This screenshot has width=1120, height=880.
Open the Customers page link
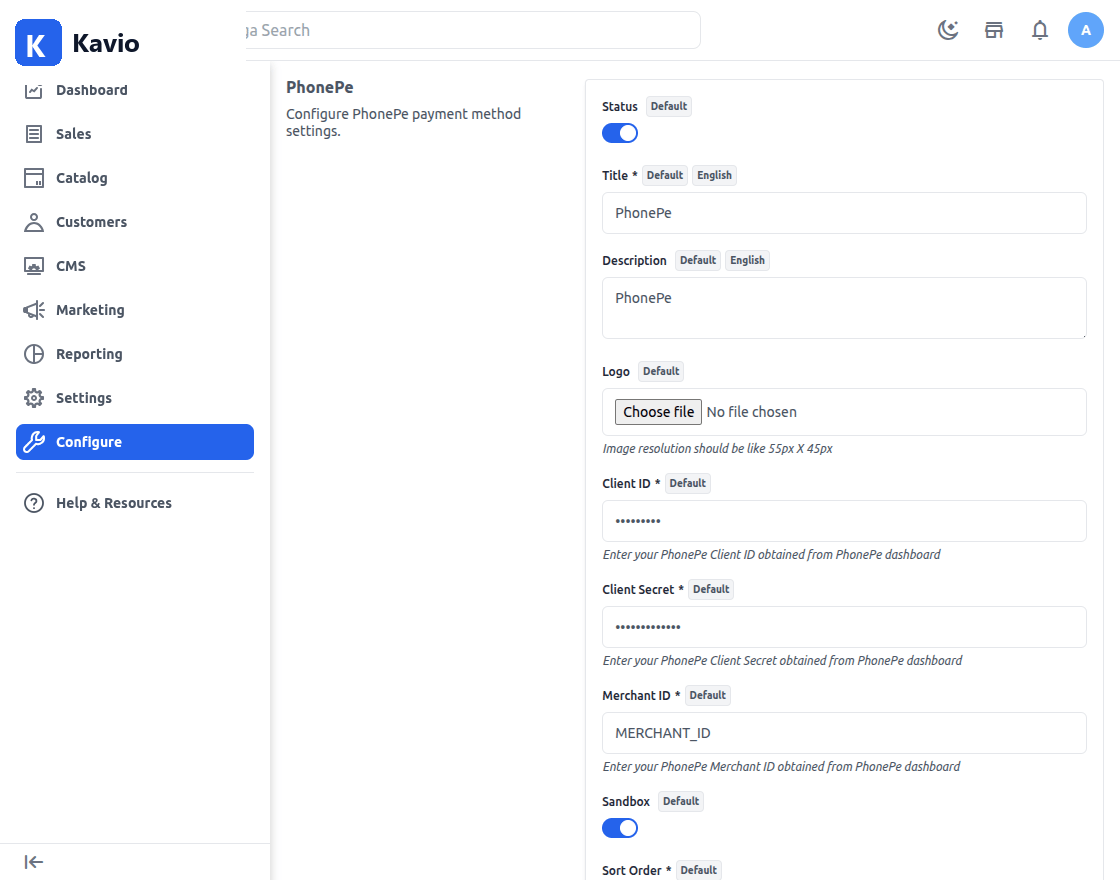pyautogui.click(x=135, y=222)
